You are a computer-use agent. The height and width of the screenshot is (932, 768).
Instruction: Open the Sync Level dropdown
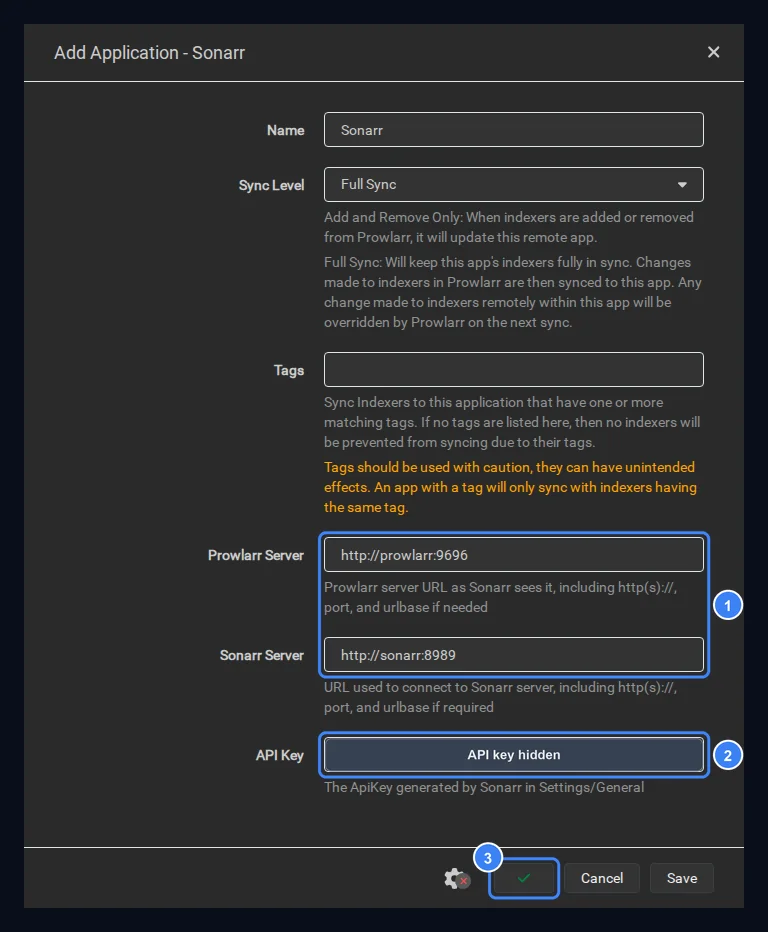514,184
